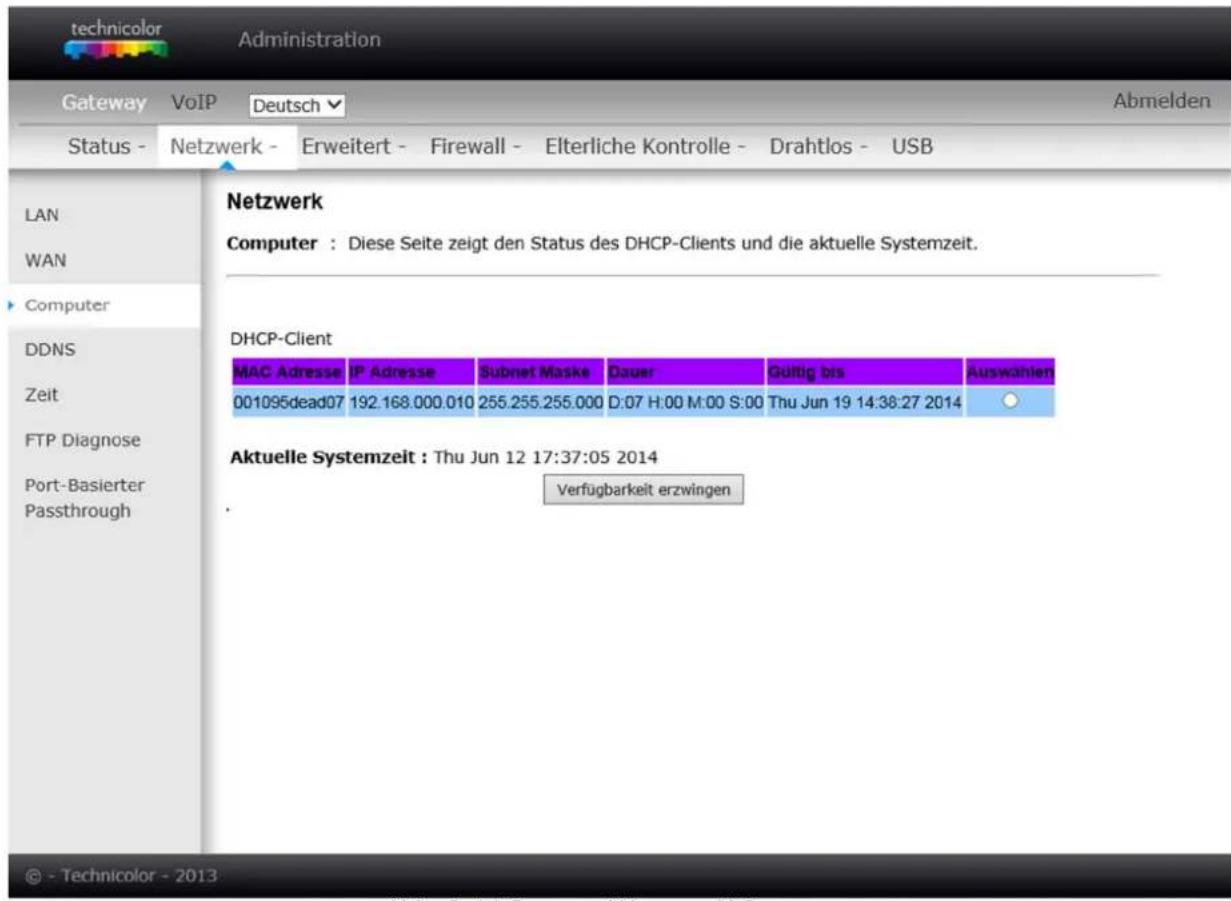This screenshot has height=901, width=1231.
Task: Click the lease duration D:07 H:00 cell
Action: [x=686, y=401]
